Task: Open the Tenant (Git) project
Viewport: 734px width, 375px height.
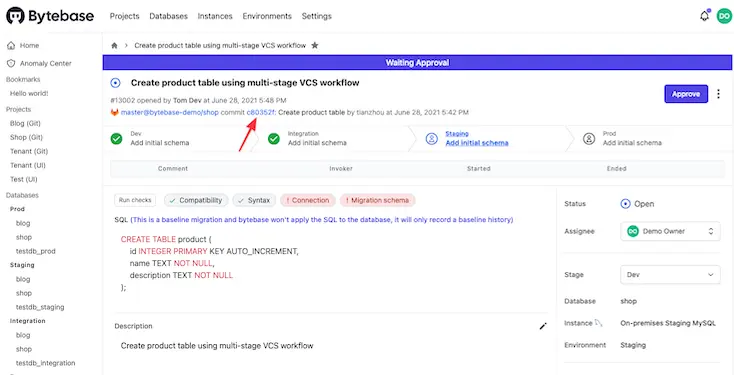Action: coord(29,151)
